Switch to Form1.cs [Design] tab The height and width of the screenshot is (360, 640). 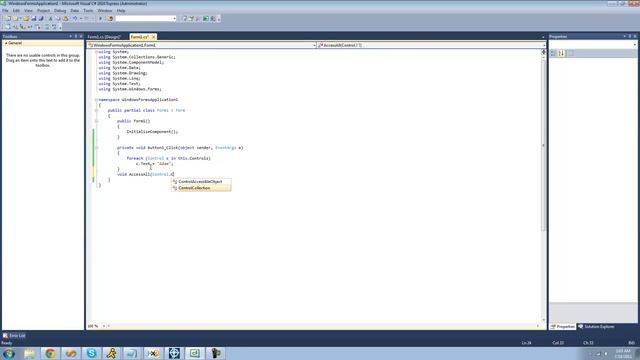click(104, 37)
